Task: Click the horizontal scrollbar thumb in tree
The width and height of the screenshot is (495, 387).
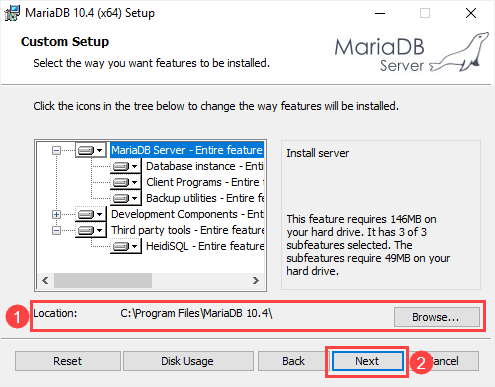Action: [x=103, y=281]
